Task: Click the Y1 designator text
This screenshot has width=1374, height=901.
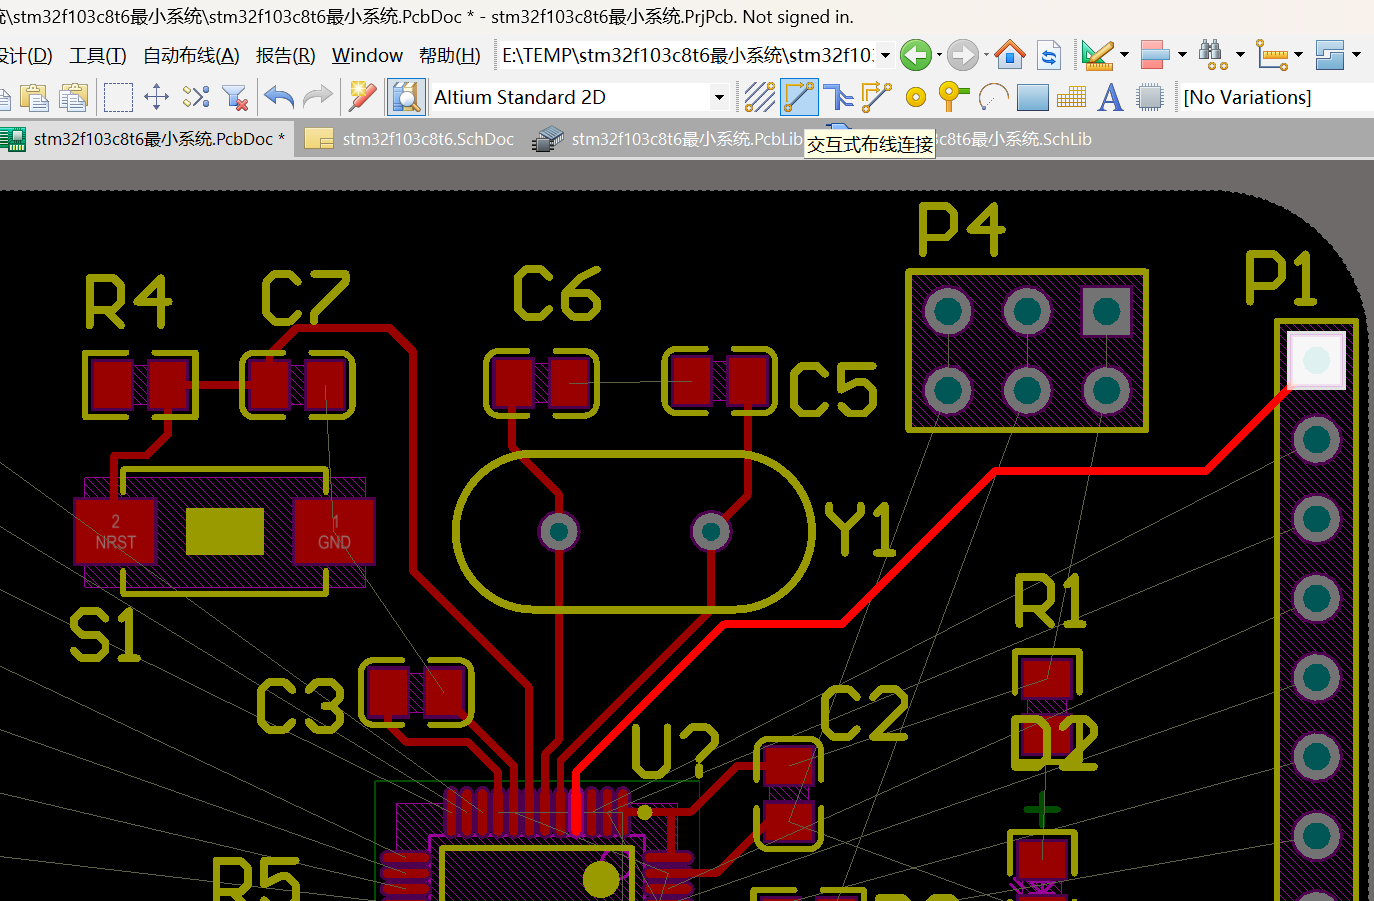Action: point(859,529)
